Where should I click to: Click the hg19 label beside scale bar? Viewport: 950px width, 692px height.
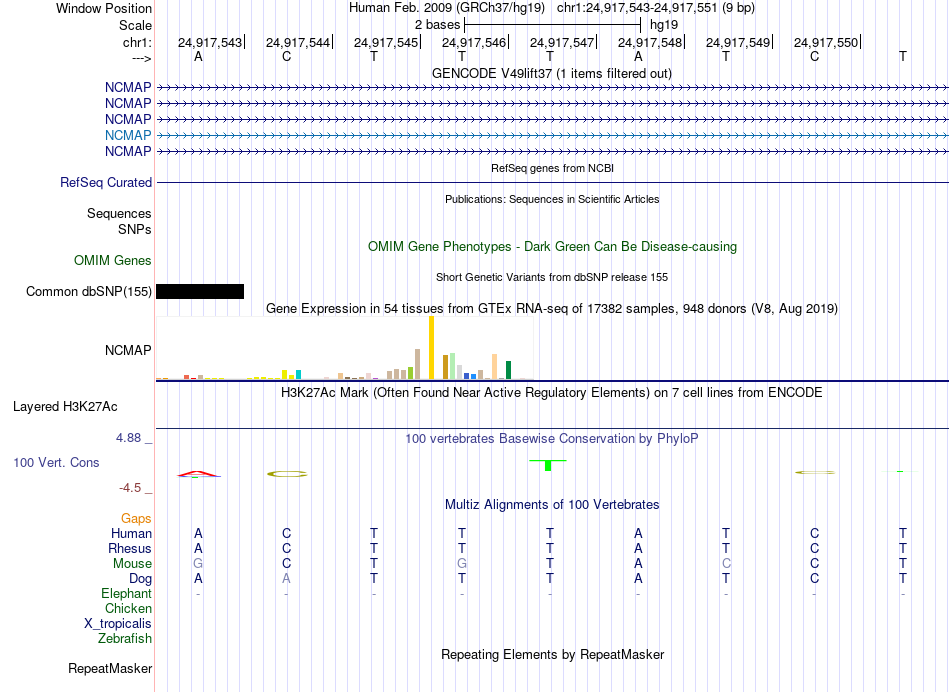click(x=663, y=25)
